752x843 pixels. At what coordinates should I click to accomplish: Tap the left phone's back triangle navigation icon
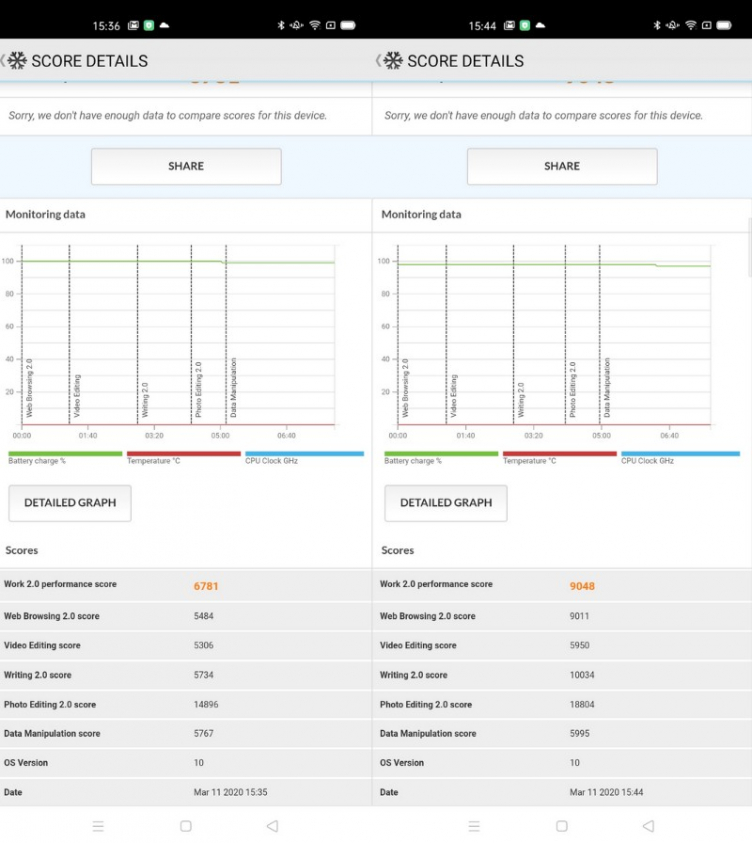pos(272,826)
